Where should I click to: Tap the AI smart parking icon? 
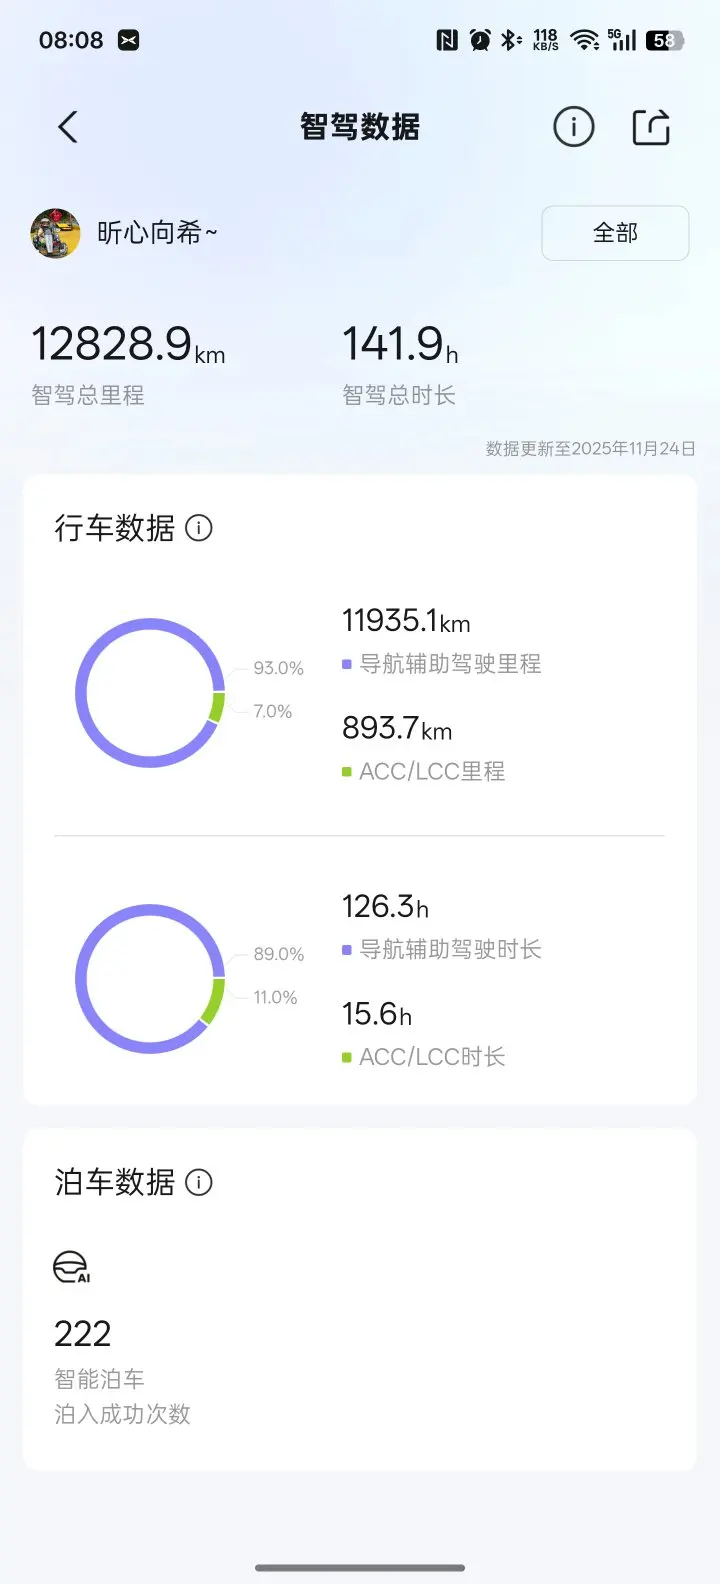tap(71, 1268)
